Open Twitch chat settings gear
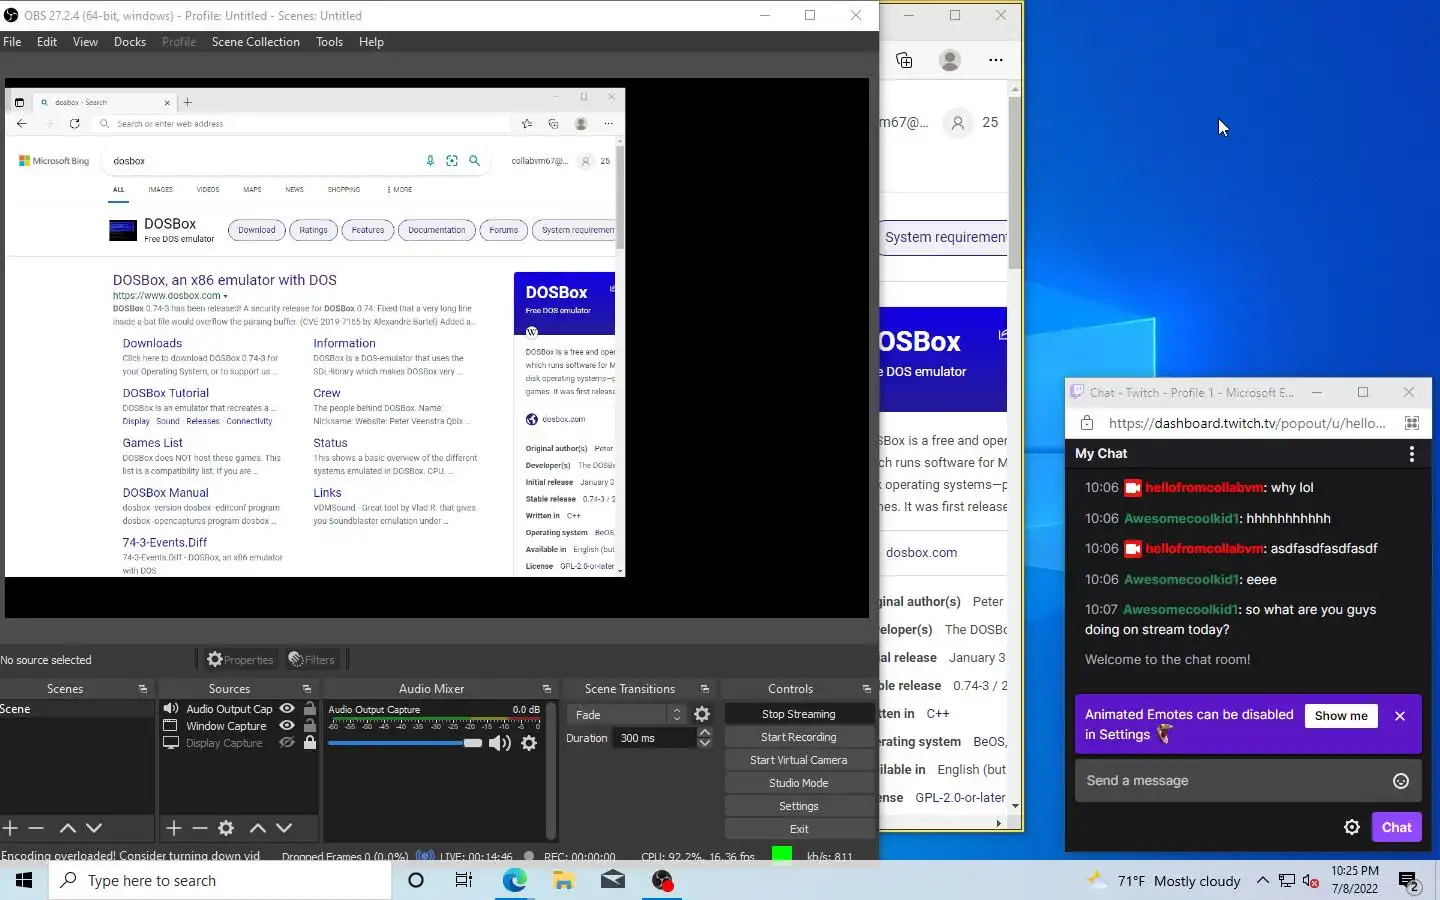 [1352, 827]
